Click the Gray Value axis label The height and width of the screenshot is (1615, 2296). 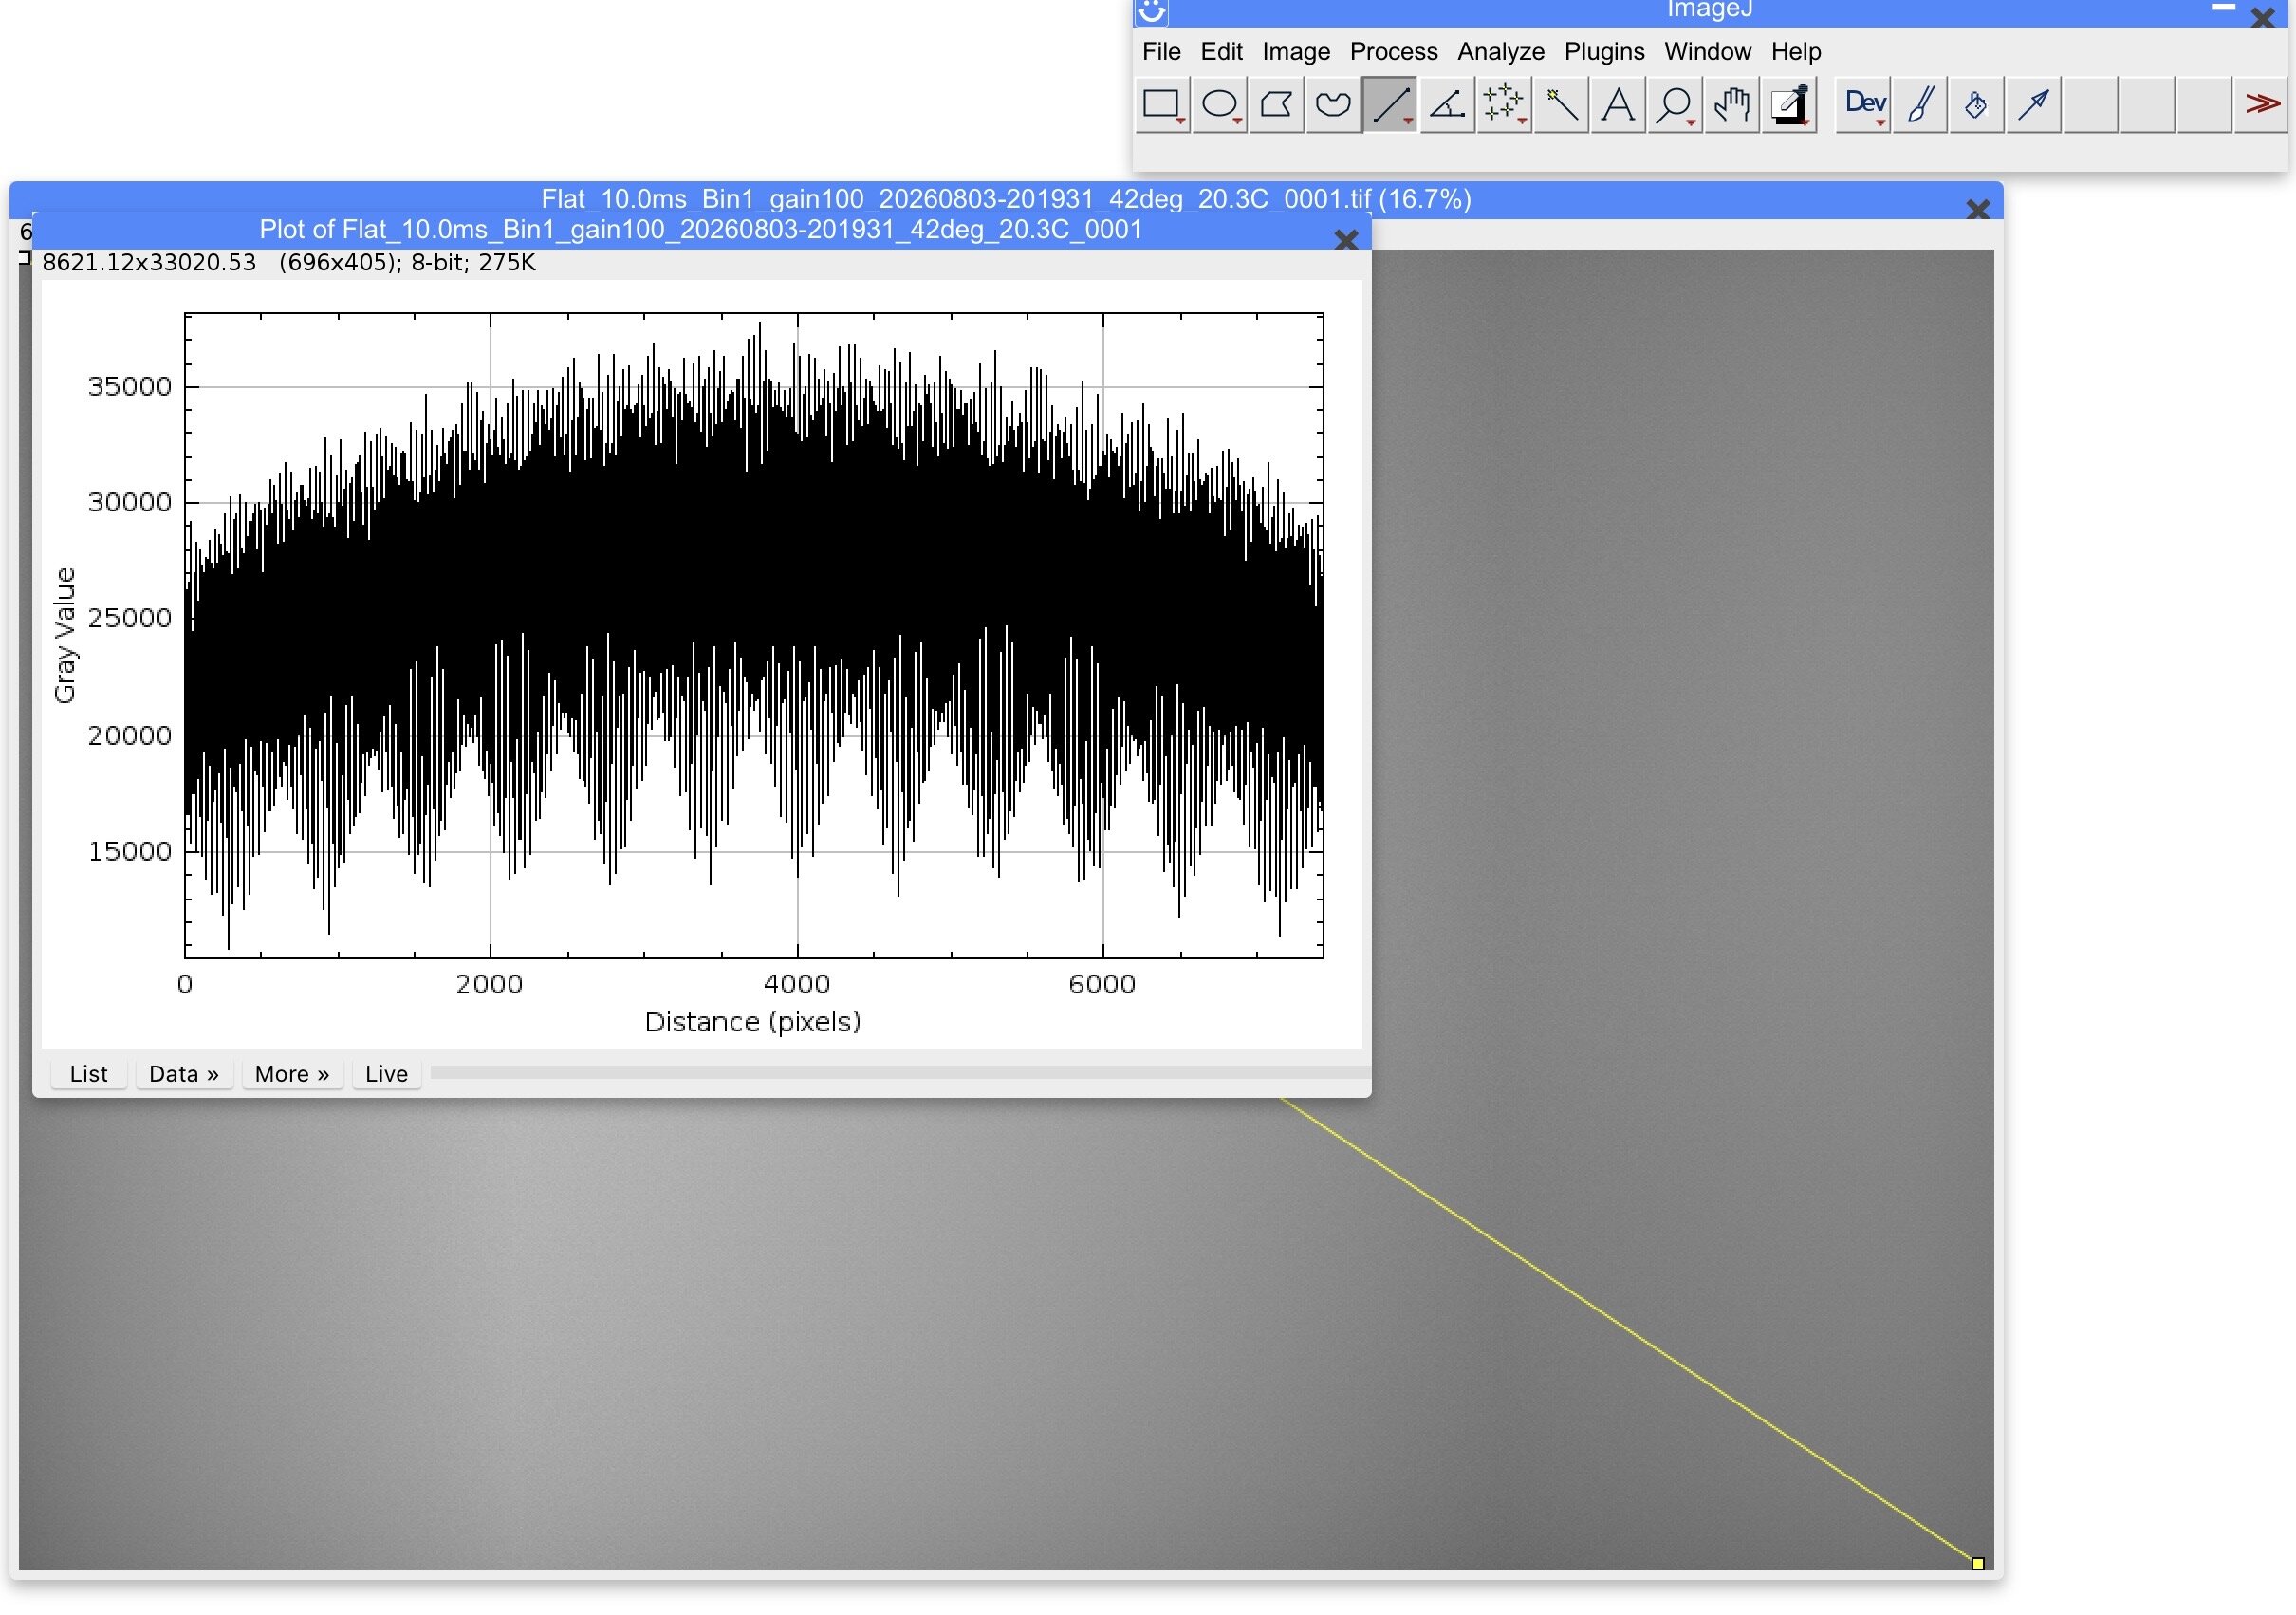[x=64, y=635]
